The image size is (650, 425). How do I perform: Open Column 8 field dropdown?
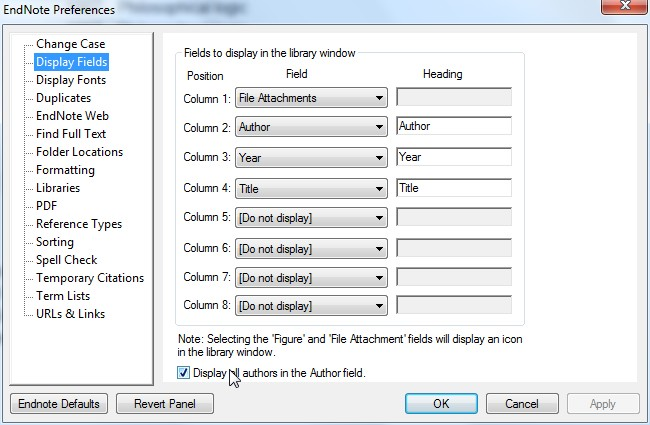[x=311, y=306]
